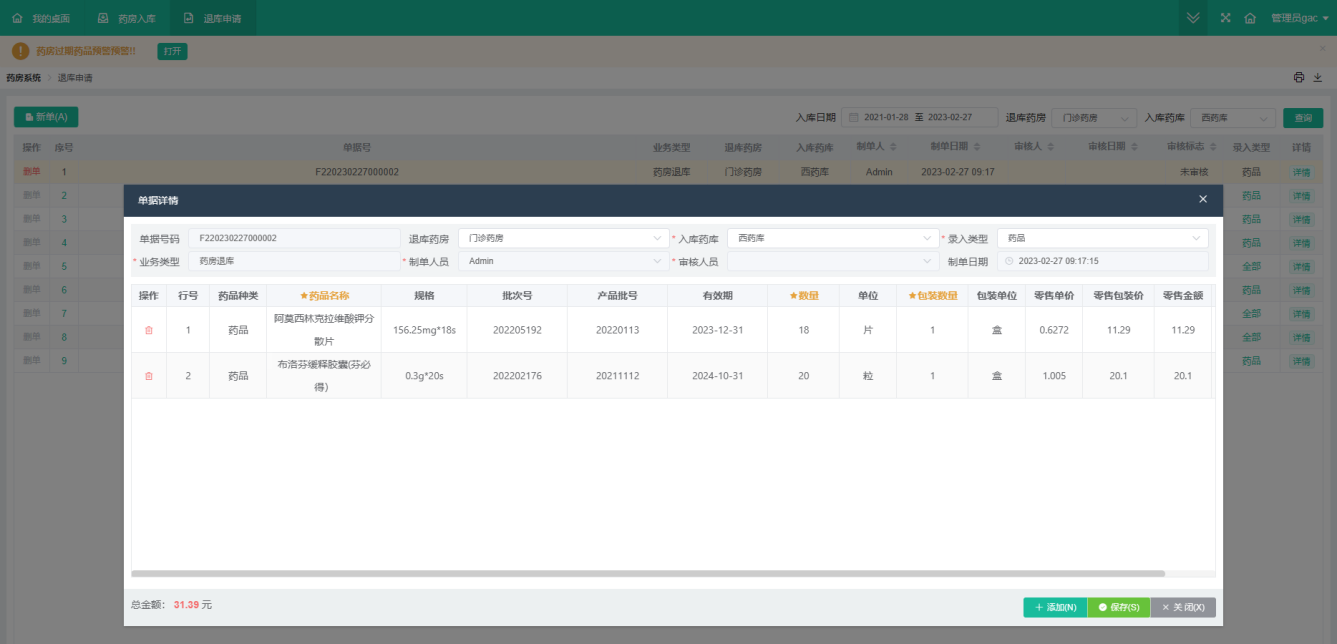Image resolution: width=1337 pixels, height=644 pixels.
Task: Open the empty 审核人员 dropdown
Action: tap(833, 261)
